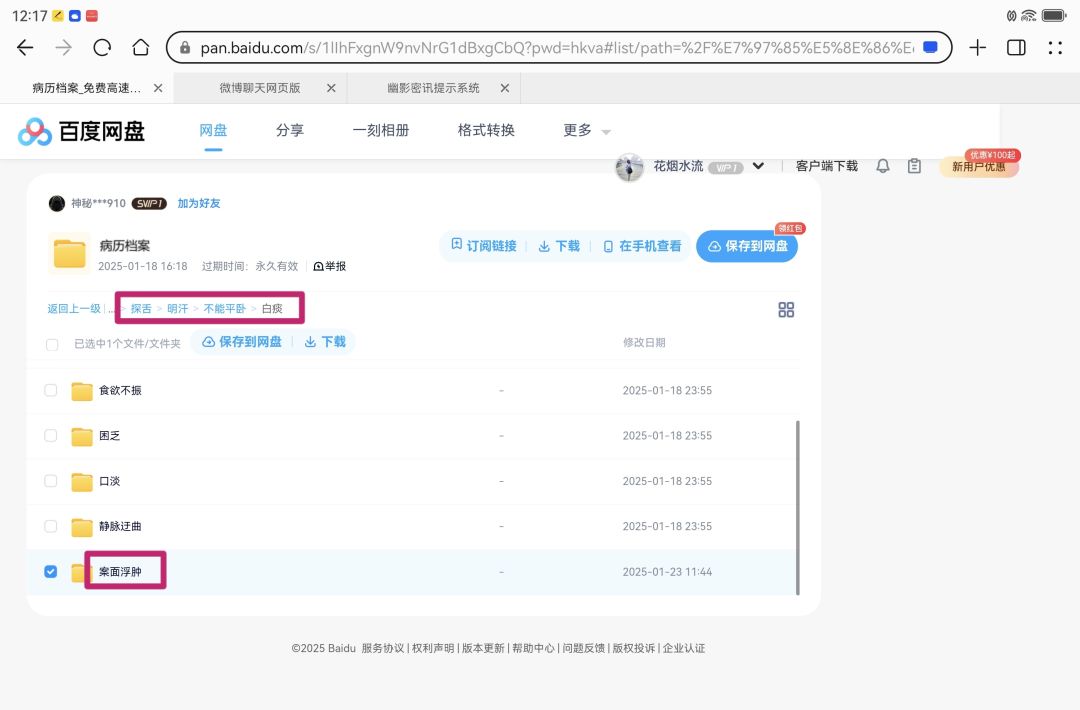The image size is (1080, 710).
Task: Open the 格式转换 navigation tab
Action: (x=486, y=130)
